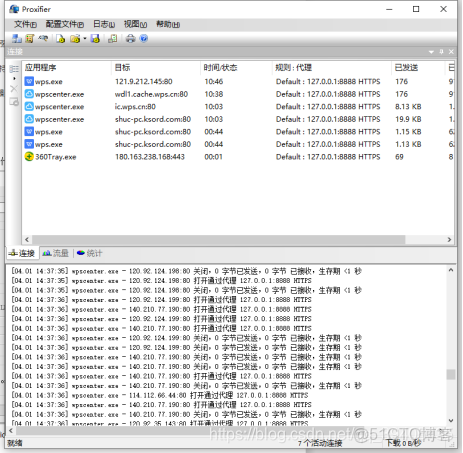Click the blue help toolbar icon

pyautogui.click(x=144, y=39)
